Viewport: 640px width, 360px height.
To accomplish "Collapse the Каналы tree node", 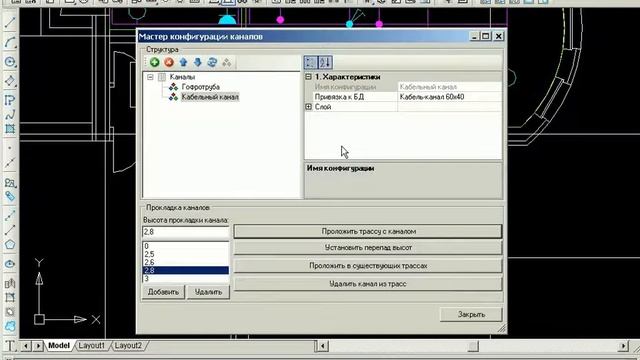I will pos(150,77).
